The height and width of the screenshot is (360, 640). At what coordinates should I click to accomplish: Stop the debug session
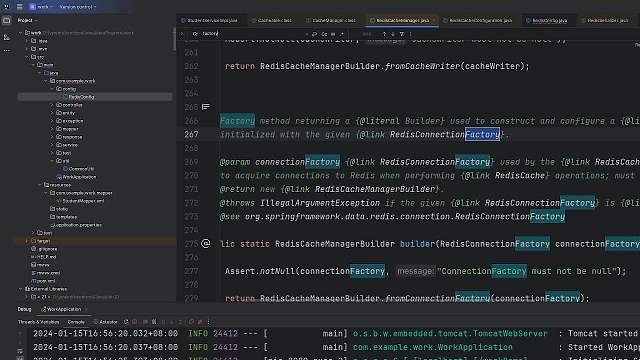[x=135, y=322]
